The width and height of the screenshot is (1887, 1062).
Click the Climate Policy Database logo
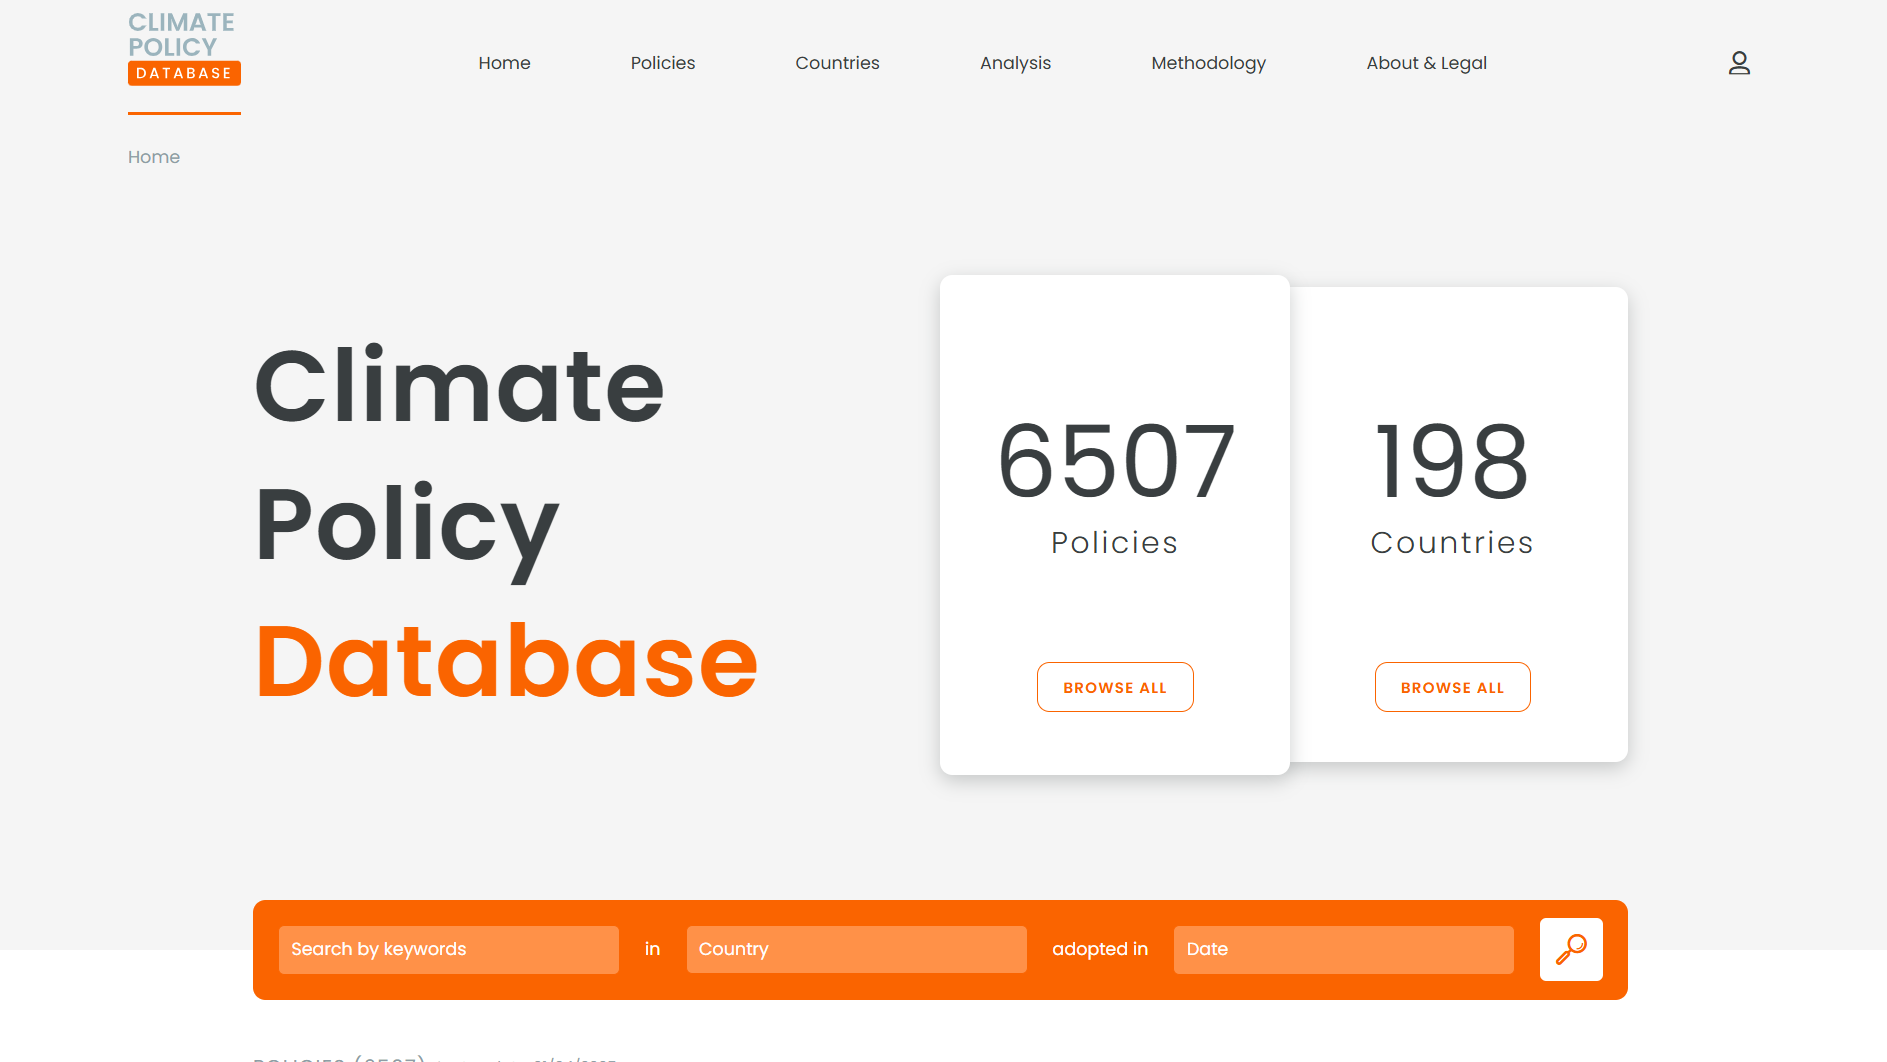tap(184, 46)
